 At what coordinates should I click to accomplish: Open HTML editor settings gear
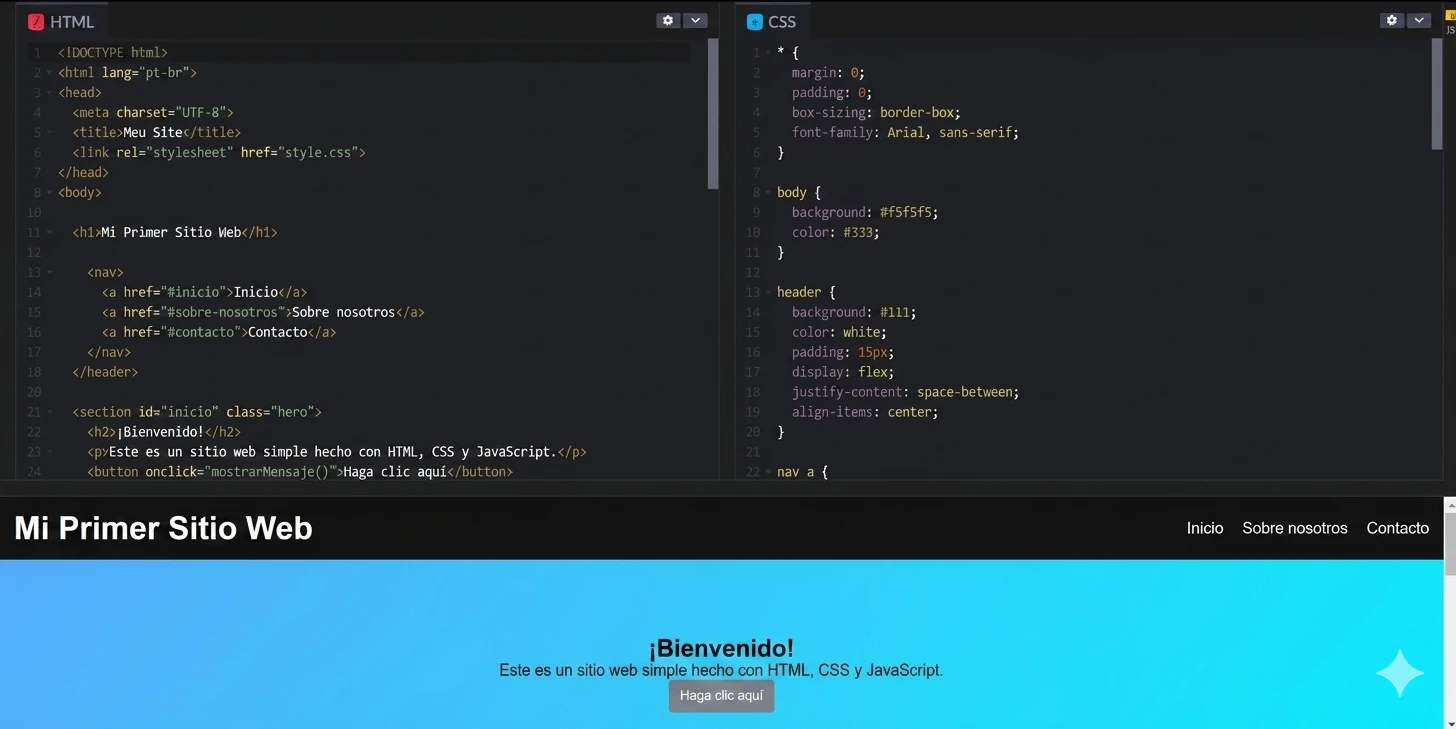point(668,20)
